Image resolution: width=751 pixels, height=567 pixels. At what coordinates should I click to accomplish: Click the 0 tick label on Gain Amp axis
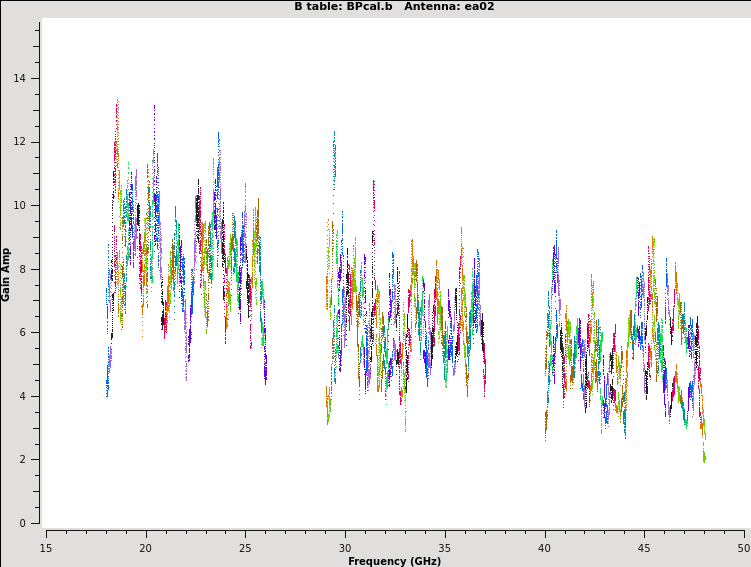click(x=23, y=523)
